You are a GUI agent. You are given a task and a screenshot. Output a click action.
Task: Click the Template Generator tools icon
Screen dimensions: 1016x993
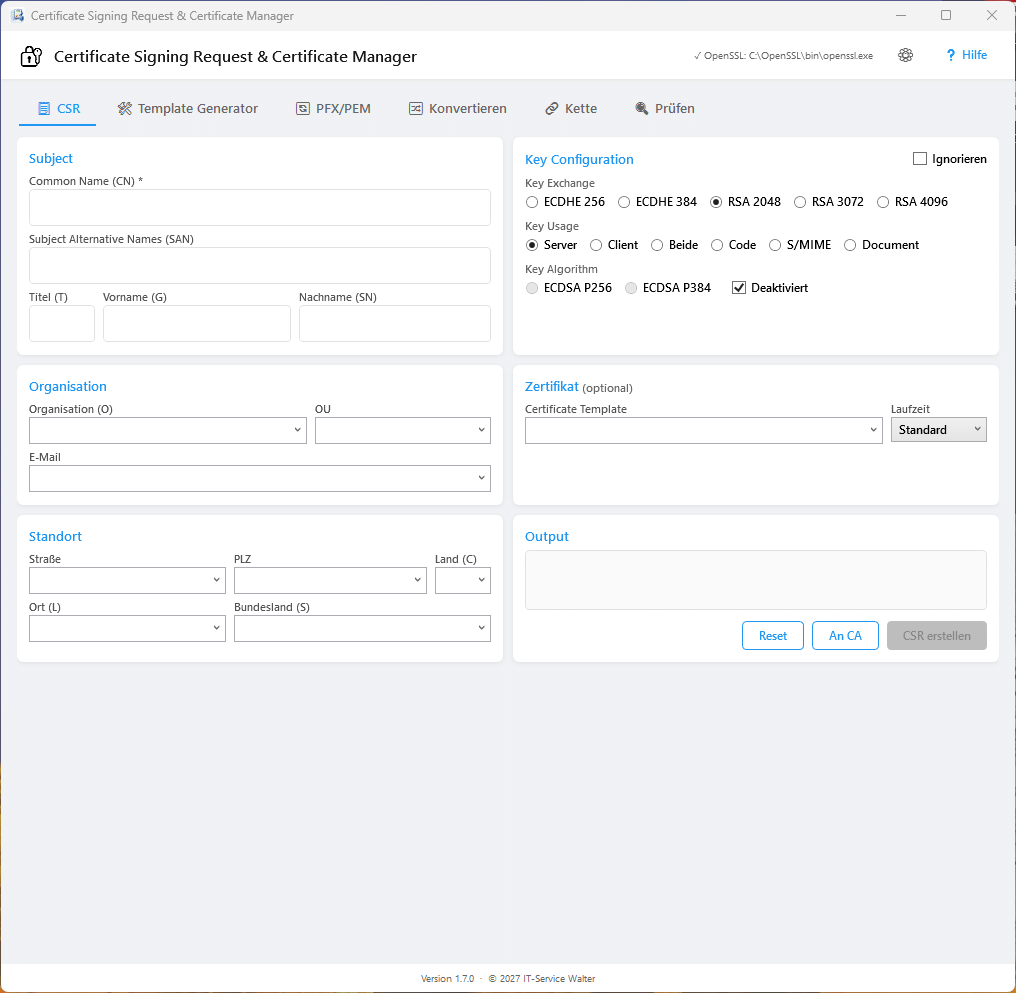click(124, 108)
